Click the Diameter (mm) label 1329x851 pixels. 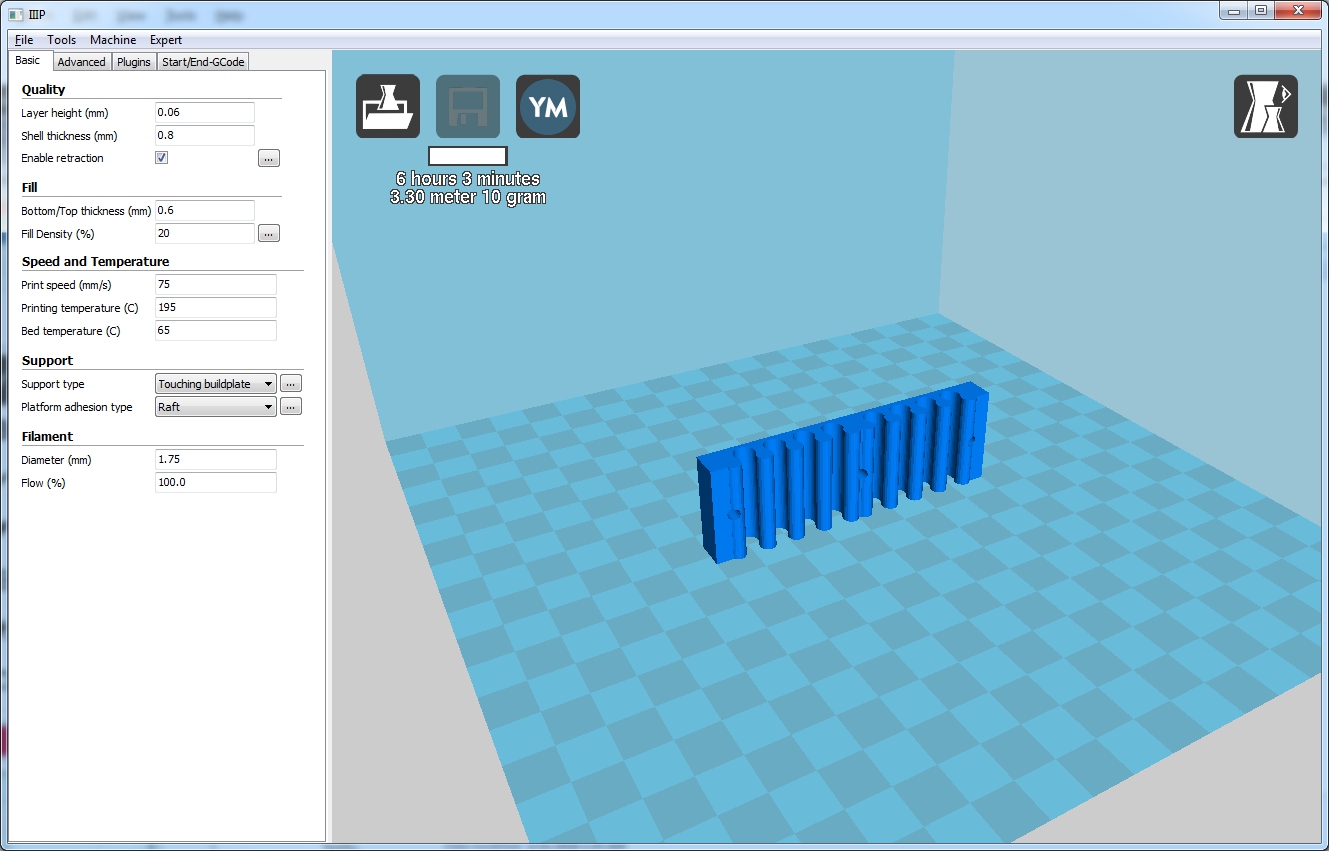point(56,460)
